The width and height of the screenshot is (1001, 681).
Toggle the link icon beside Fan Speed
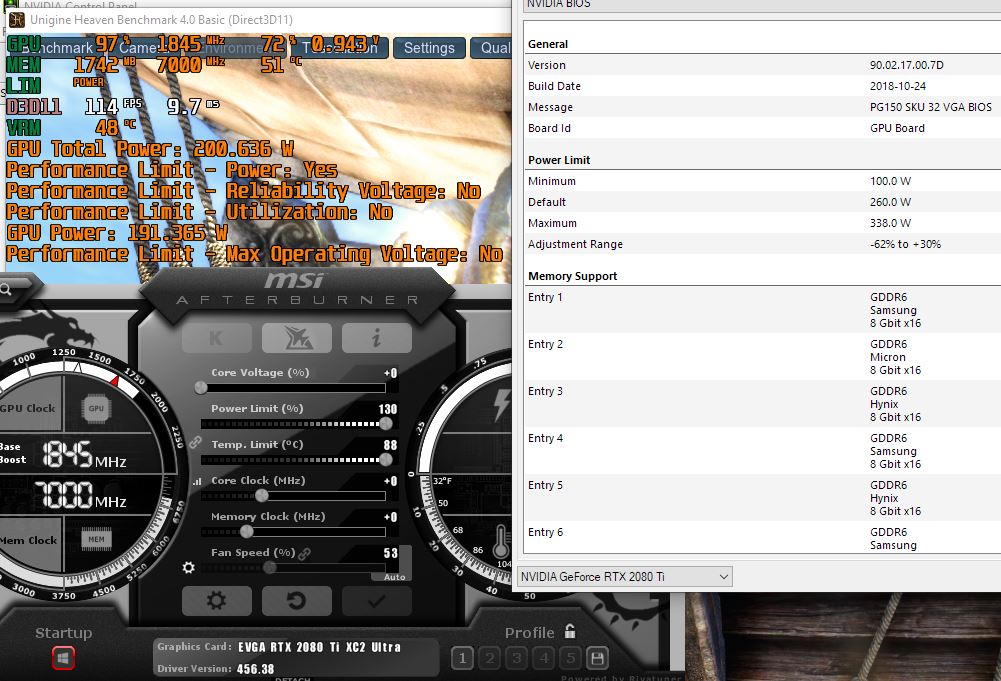(x=305, y=553)
